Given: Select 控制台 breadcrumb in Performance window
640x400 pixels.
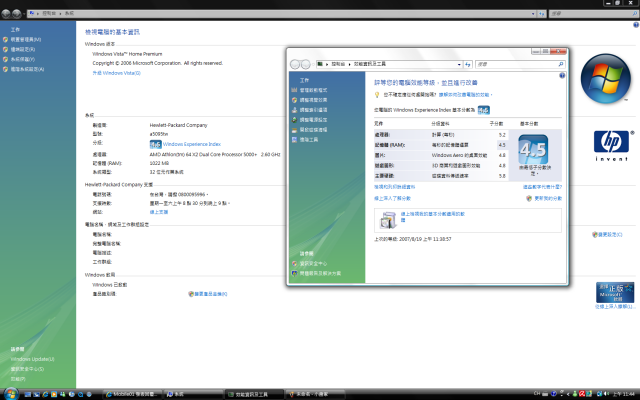Looking at the screenshot, I should pos(338,64).
